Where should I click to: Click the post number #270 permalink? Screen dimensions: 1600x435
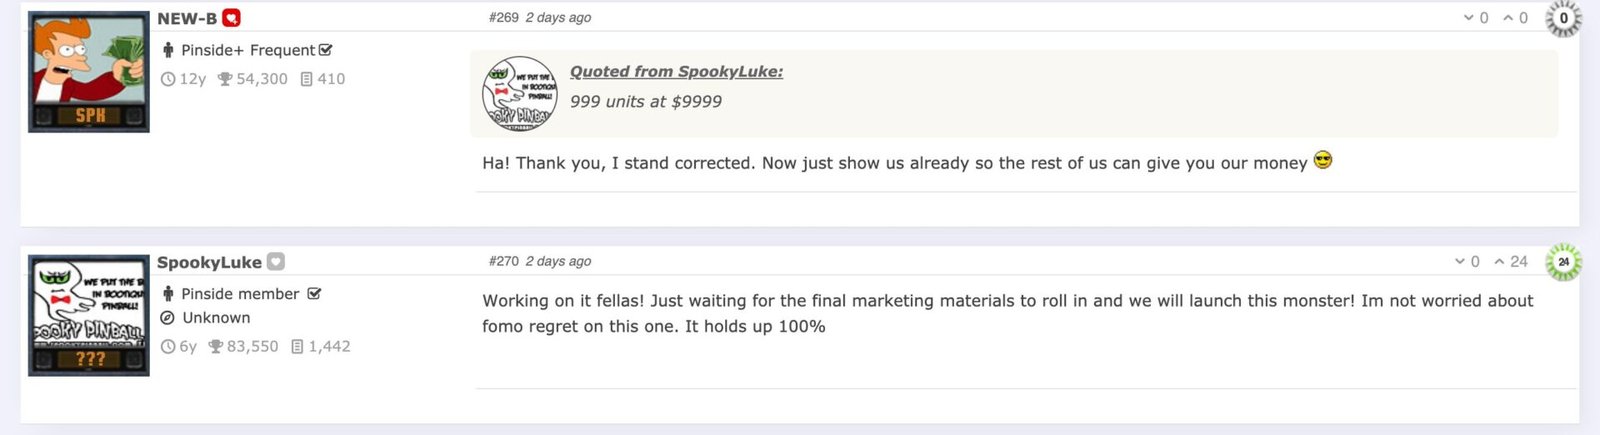click(503, 261)
